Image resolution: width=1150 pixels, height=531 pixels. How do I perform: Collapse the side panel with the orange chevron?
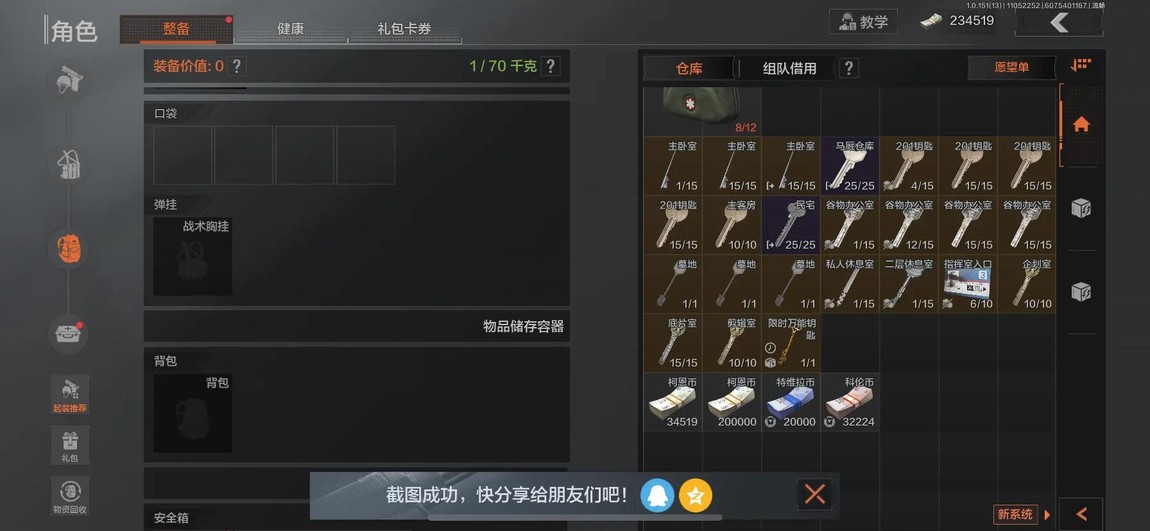click(x=1081, y=514)
